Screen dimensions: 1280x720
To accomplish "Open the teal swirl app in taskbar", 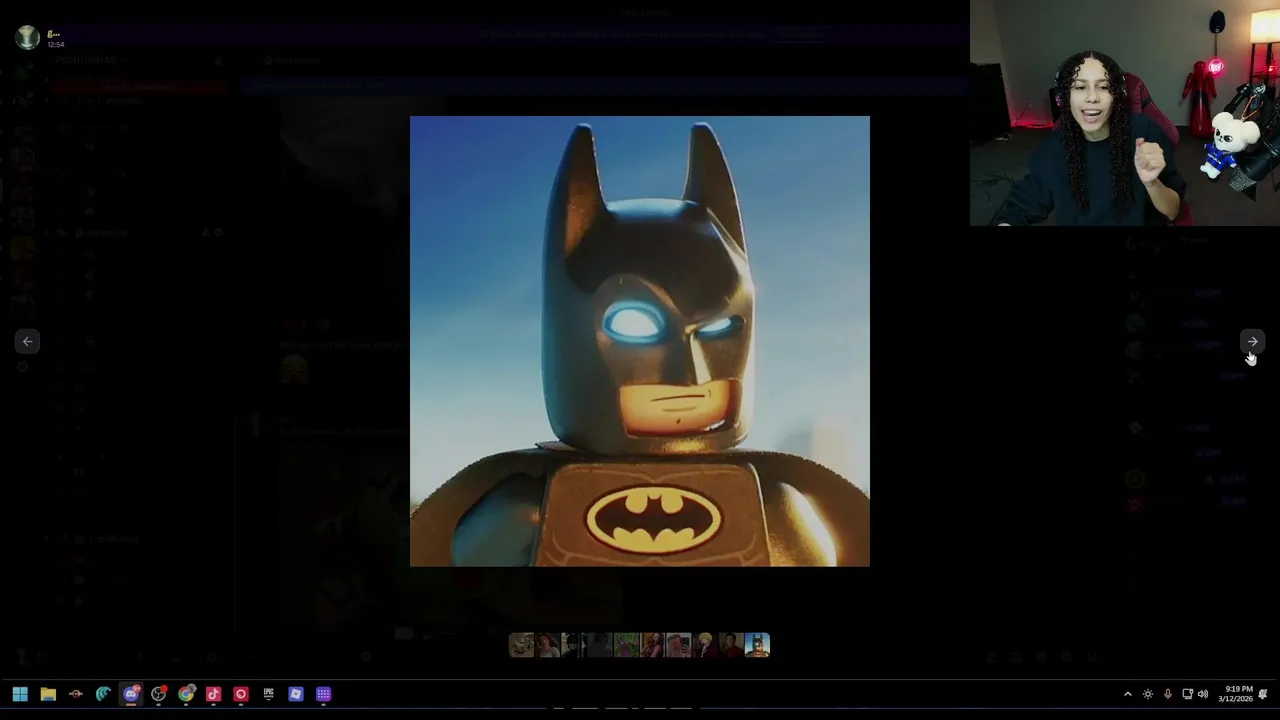I will [103, 694].
